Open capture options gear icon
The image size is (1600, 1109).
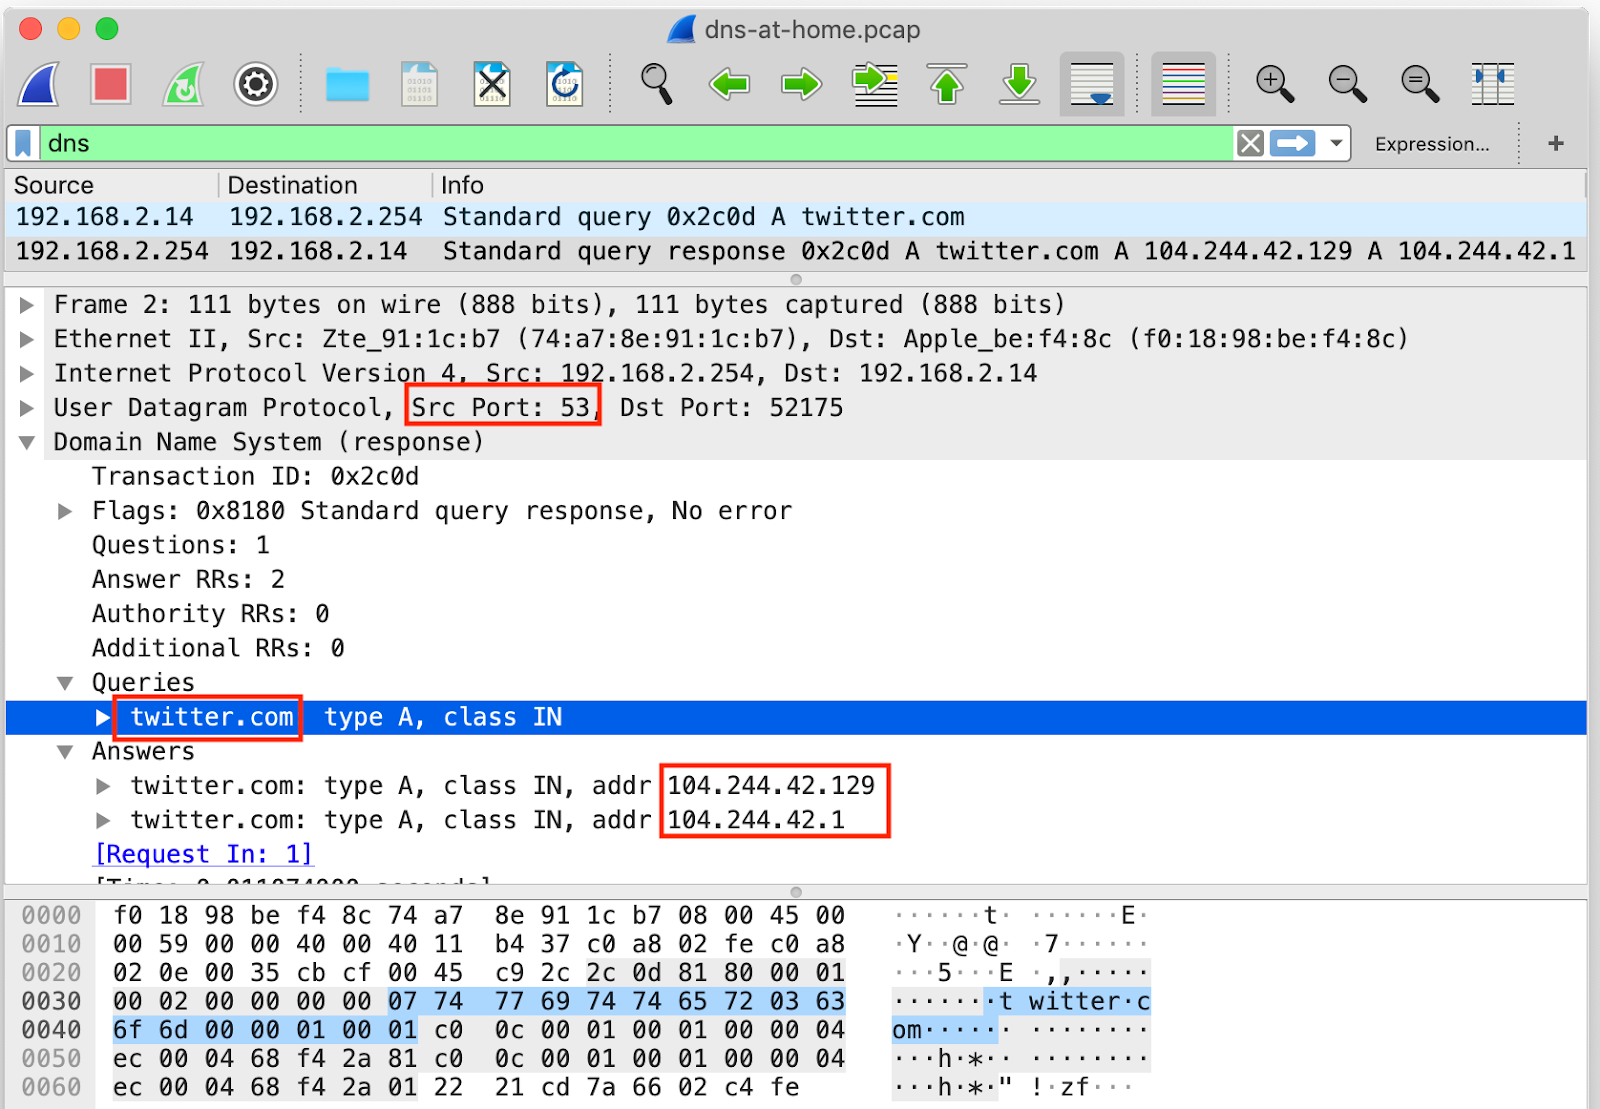coord(256,84)
